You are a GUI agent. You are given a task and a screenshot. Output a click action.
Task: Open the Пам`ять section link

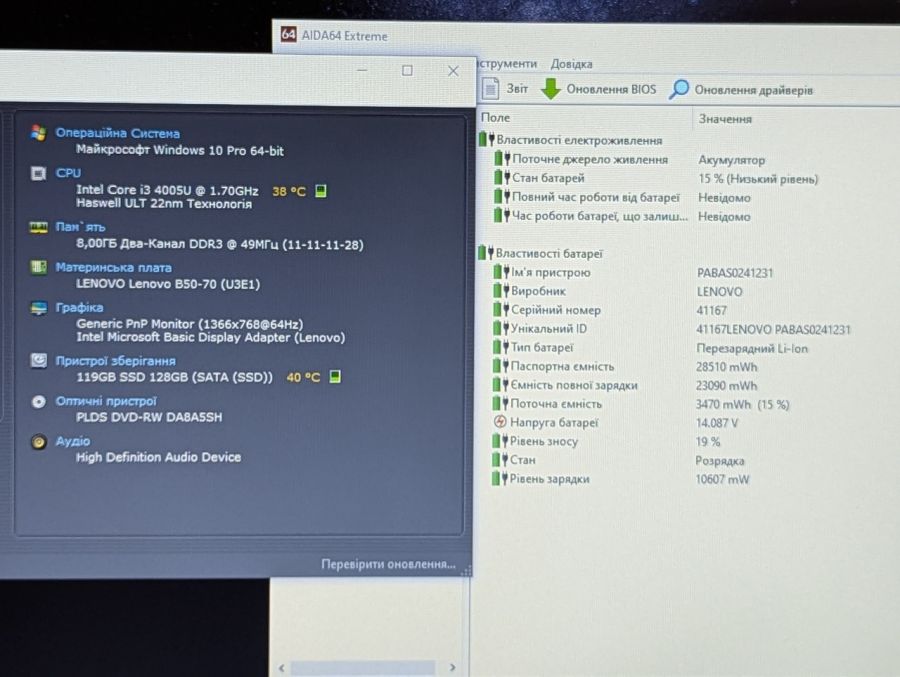(x=80, y=227)
